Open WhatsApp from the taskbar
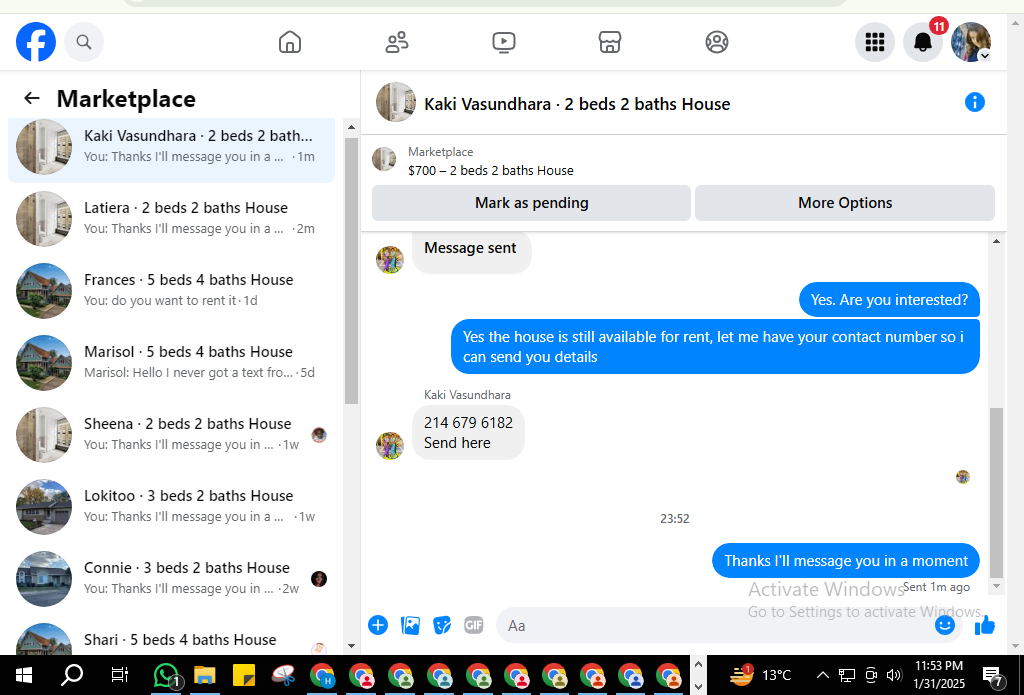 pos(167,675)
